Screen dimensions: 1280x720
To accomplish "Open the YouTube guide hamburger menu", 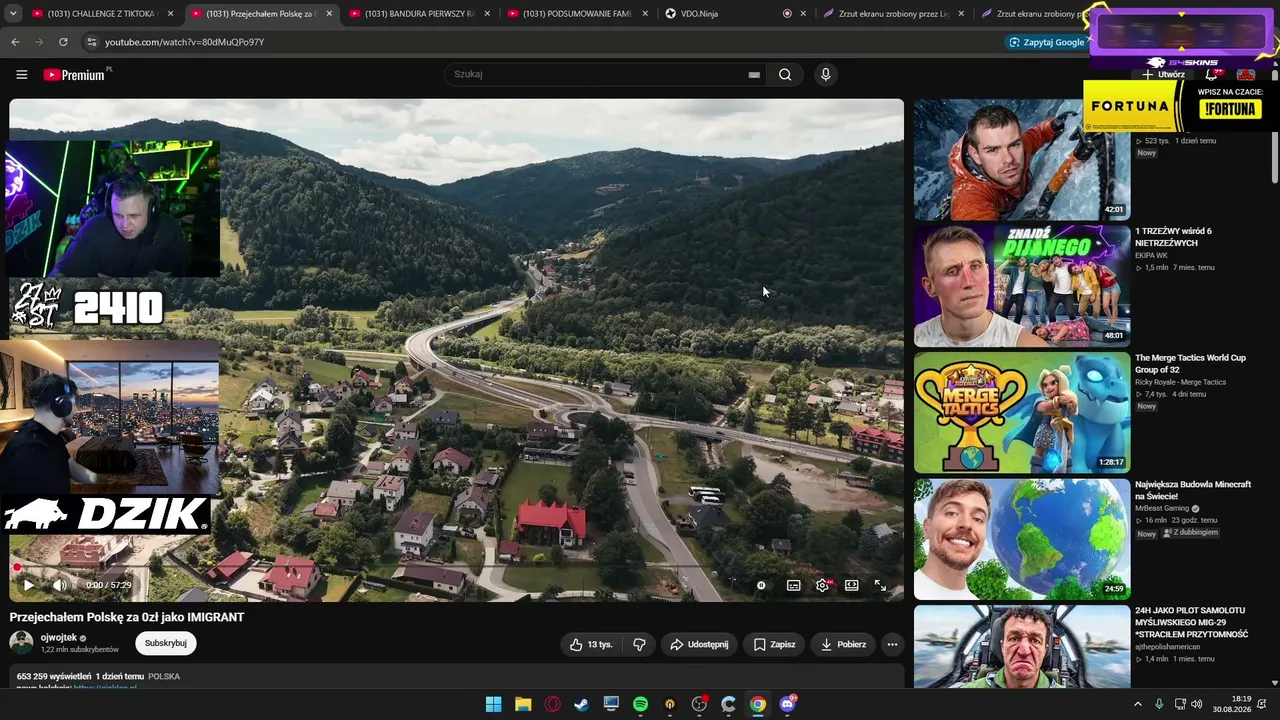I will click(21, 74).
